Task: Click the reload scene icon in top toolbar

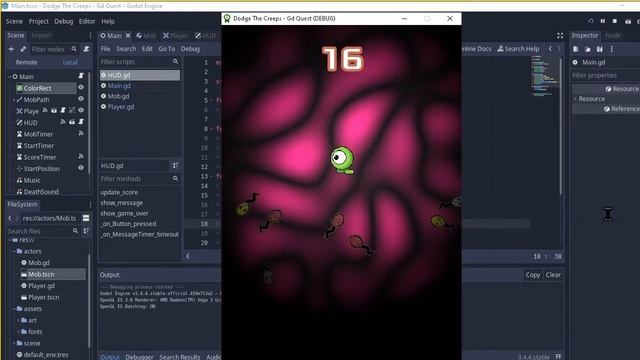Action: click(591, 21)
